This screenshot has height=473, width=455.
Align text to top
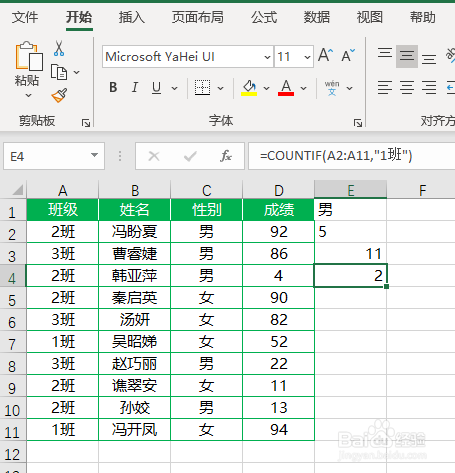385,53
